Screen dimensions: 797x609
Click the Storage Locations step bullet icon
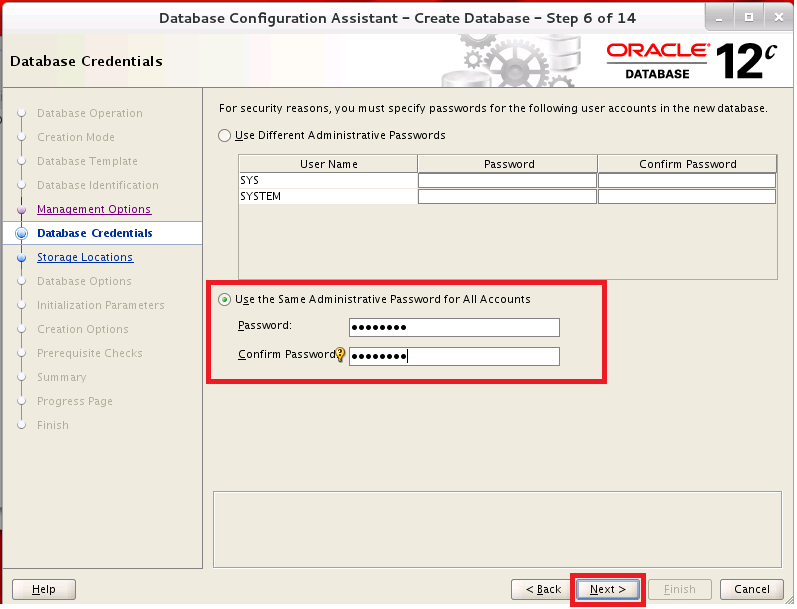tap(21, 258)
